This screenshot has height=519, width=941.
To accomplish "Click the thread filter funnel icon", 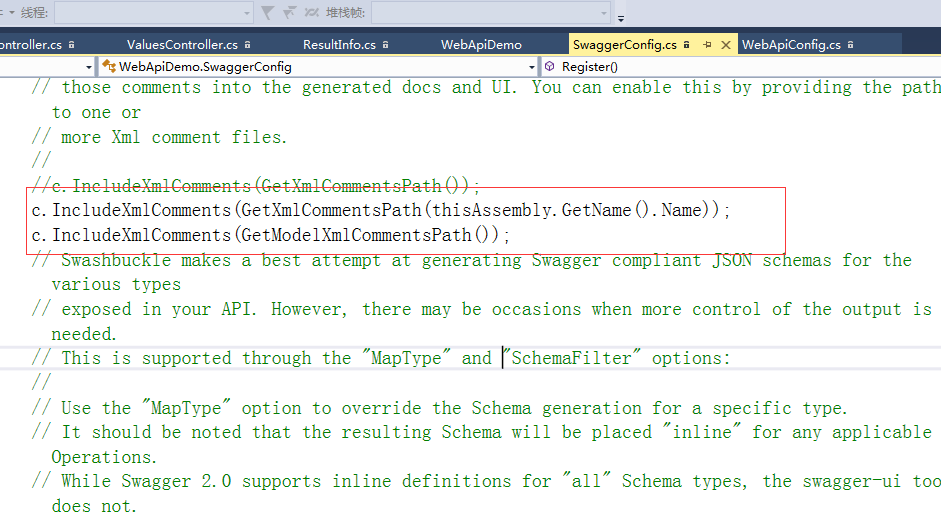I will [267, 13].
